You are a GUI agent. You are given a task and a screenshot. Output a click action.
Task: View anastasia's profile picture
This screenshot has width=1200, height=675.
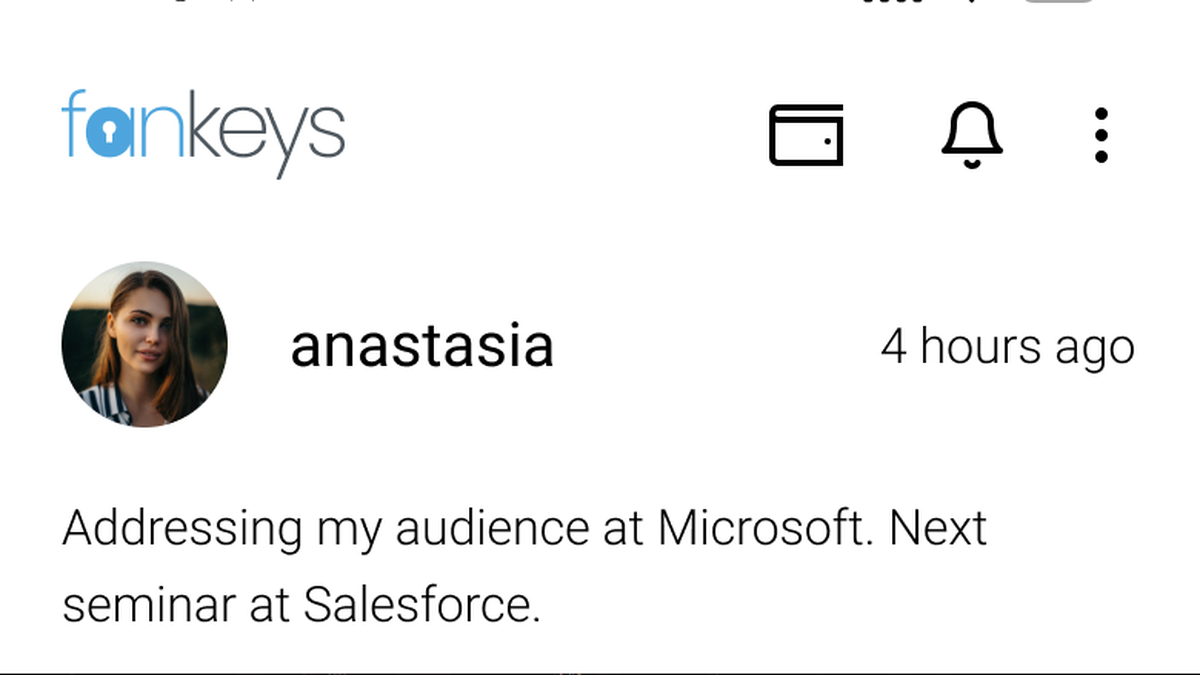point(144,344)
